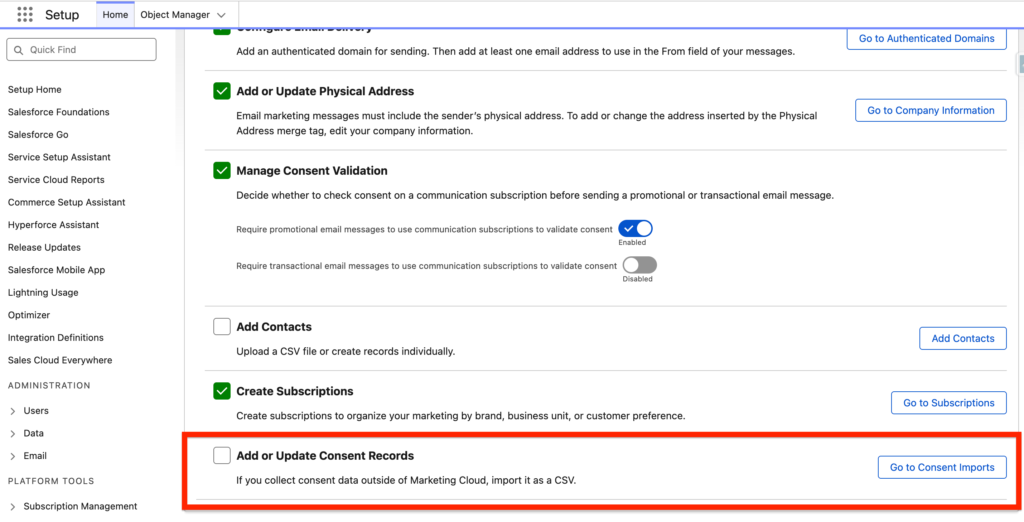Switch to the Home tab

coord(115,15)
